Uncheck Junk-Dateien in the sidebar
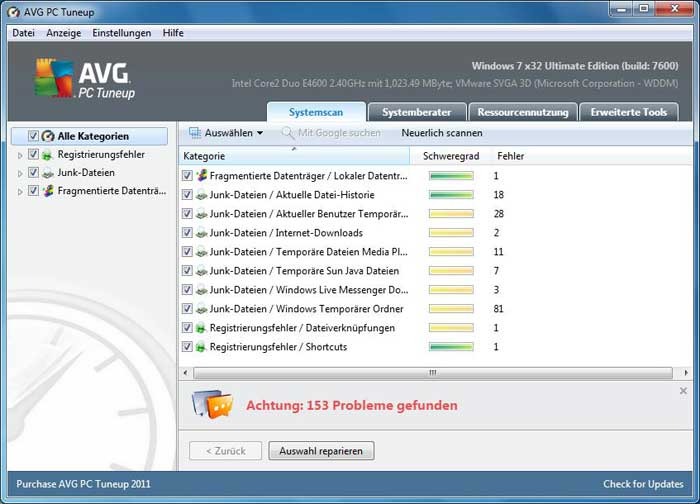 point(33,172)
